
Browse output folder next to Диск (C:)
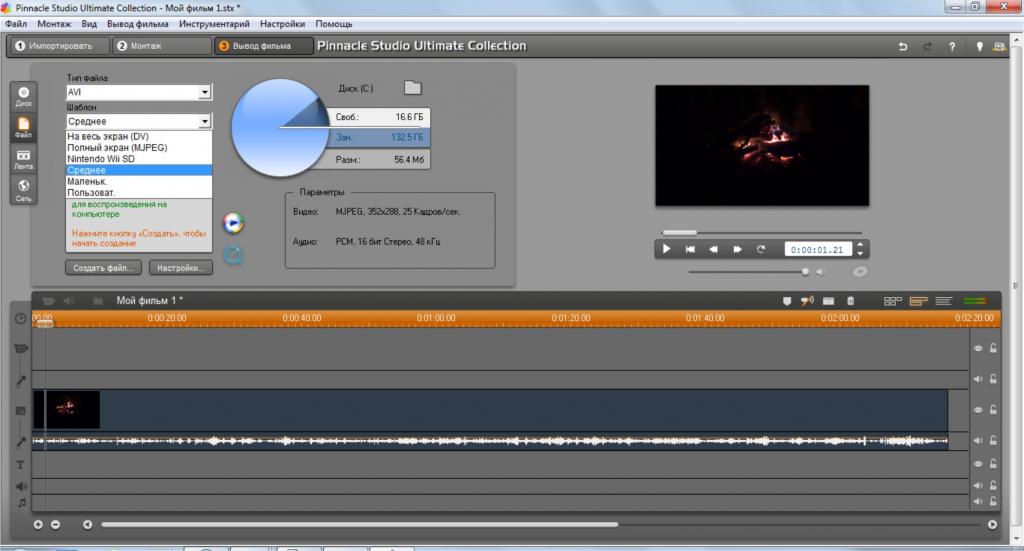[413, 87]
